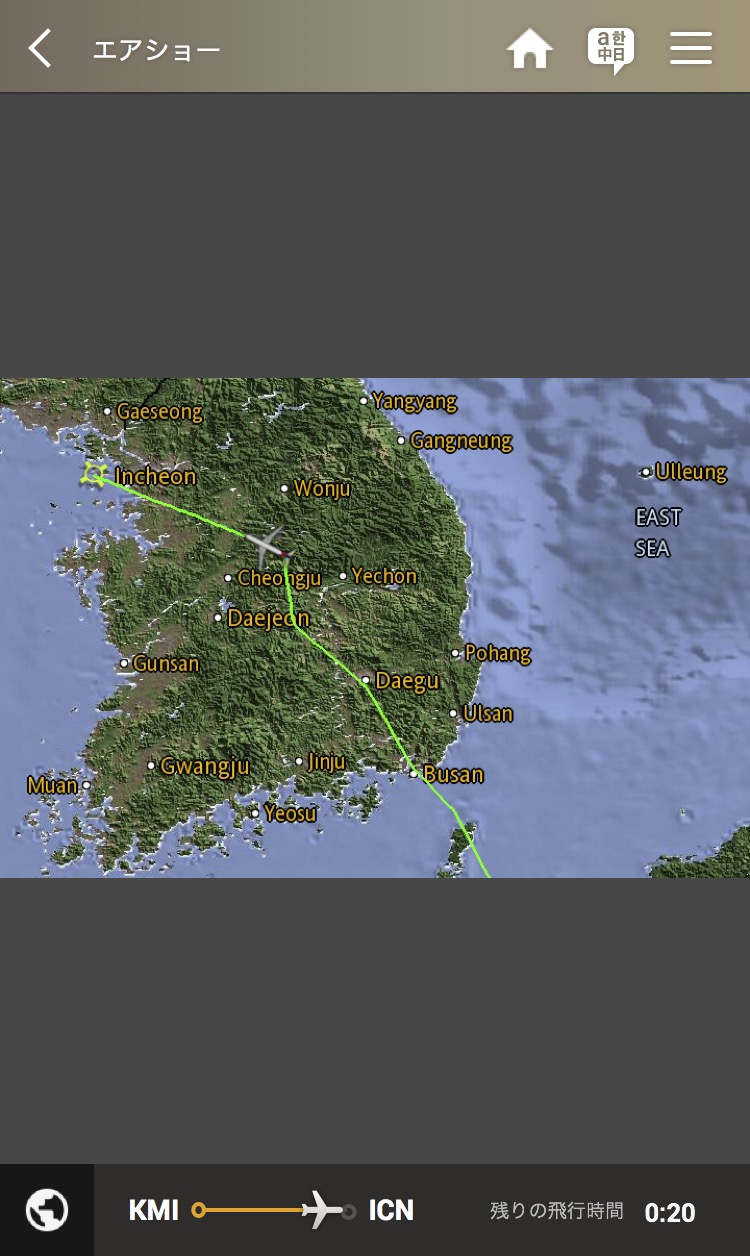Tap the Gangneung city label
This screenshot has width=750, height=1256.
pos(461,441)
